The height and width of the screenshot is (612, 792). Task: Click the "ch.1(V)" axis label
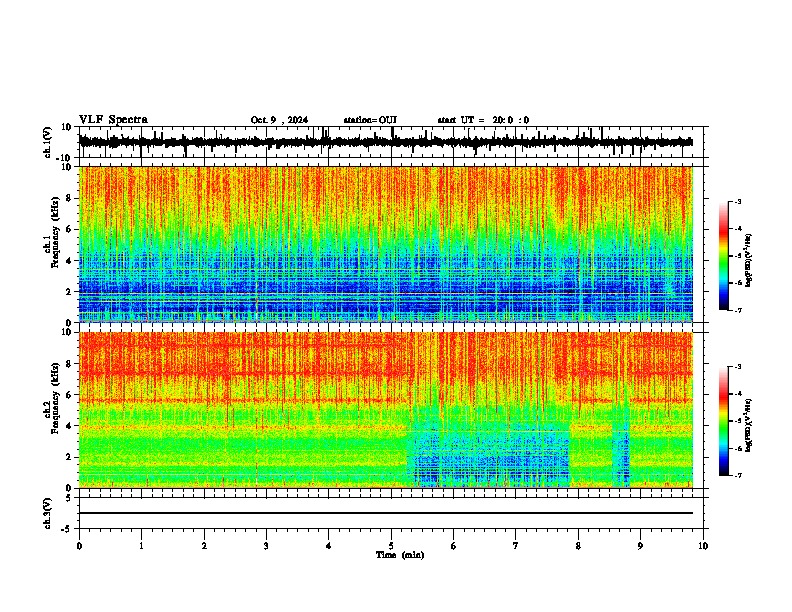(x=48, y=142)
